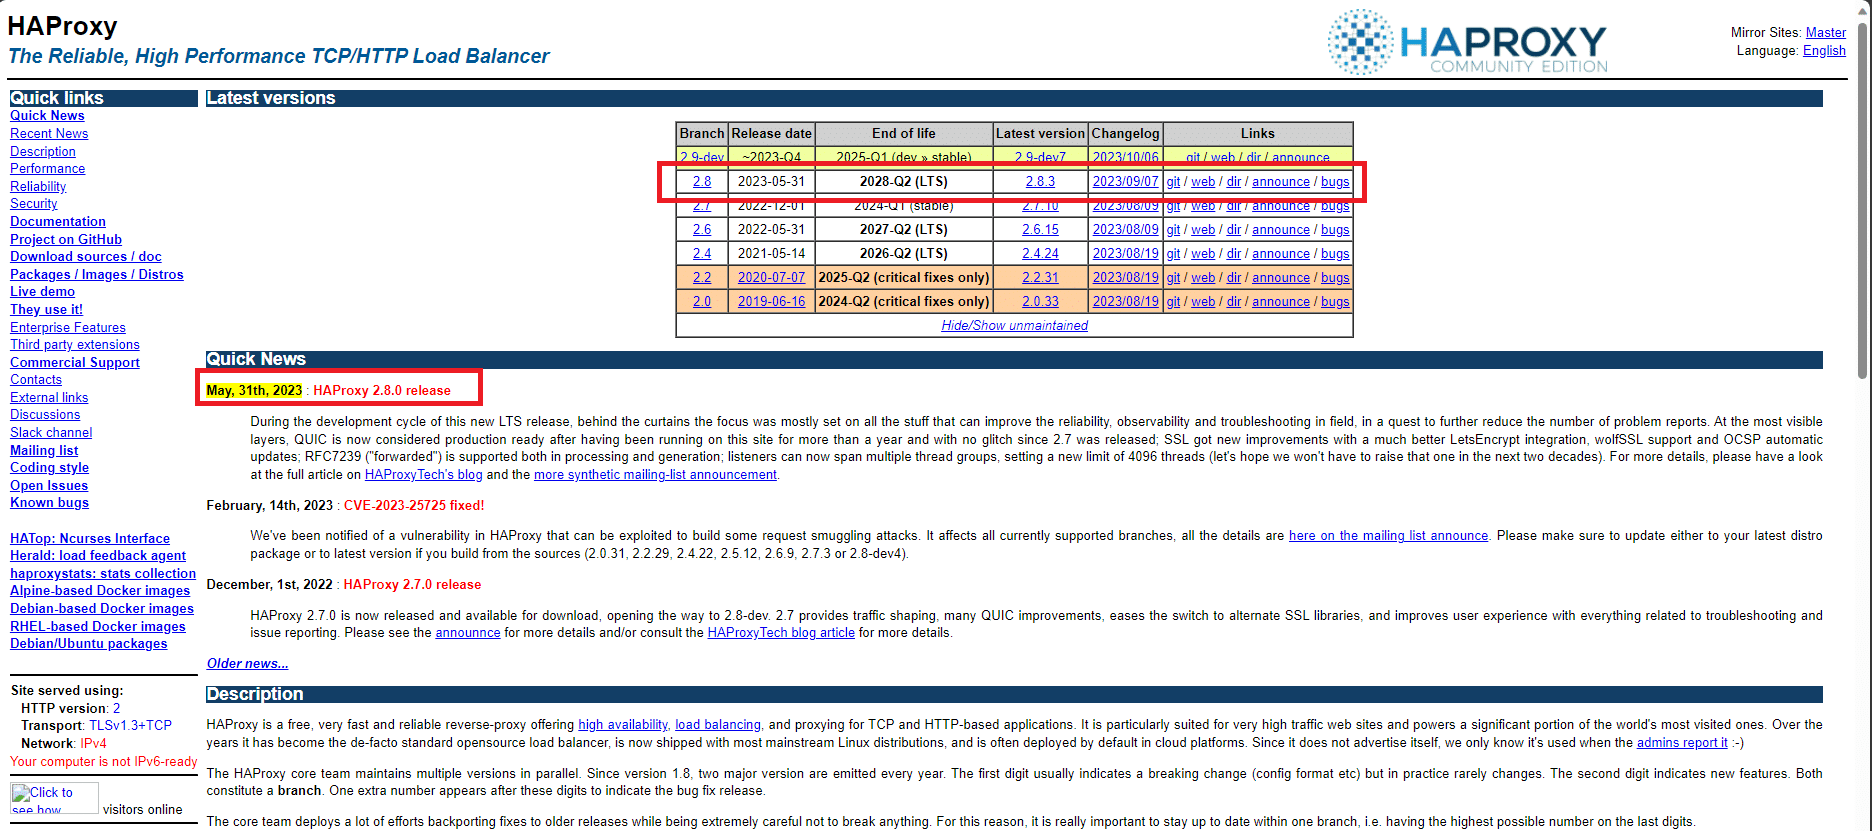This screenshot has height=831, width=1872.
Task: Open the 2.2 branch link
Action: pyautogui.click(x=702, y=277)
